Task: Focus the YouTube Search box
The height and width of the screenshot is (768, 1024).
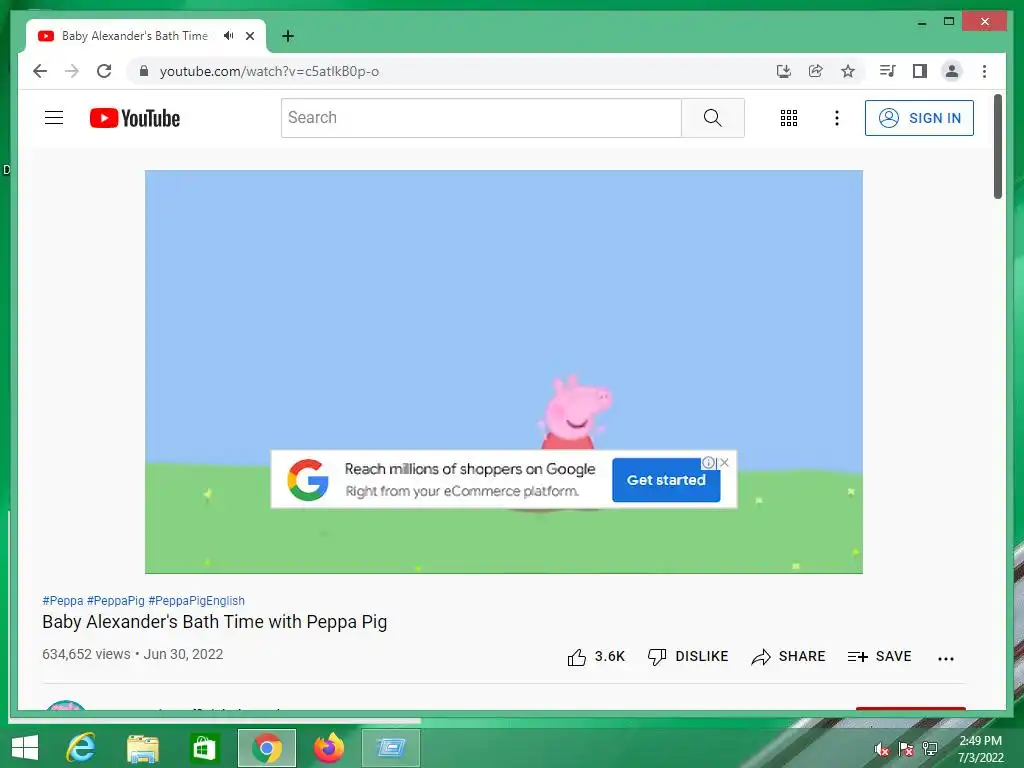Action: [481, 118]
